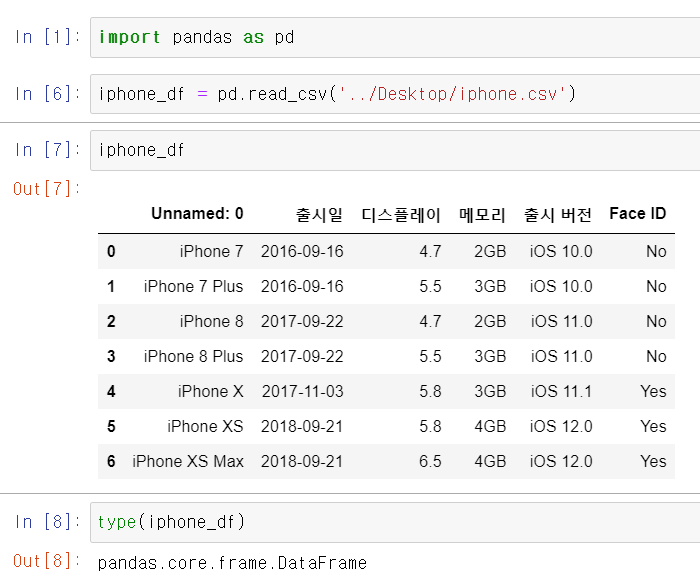Image resolution: width=700 pixels, height=580 pixels.
Task: Click the '출시일' column header
Action: pyautogui.click(x=319, y=214)
